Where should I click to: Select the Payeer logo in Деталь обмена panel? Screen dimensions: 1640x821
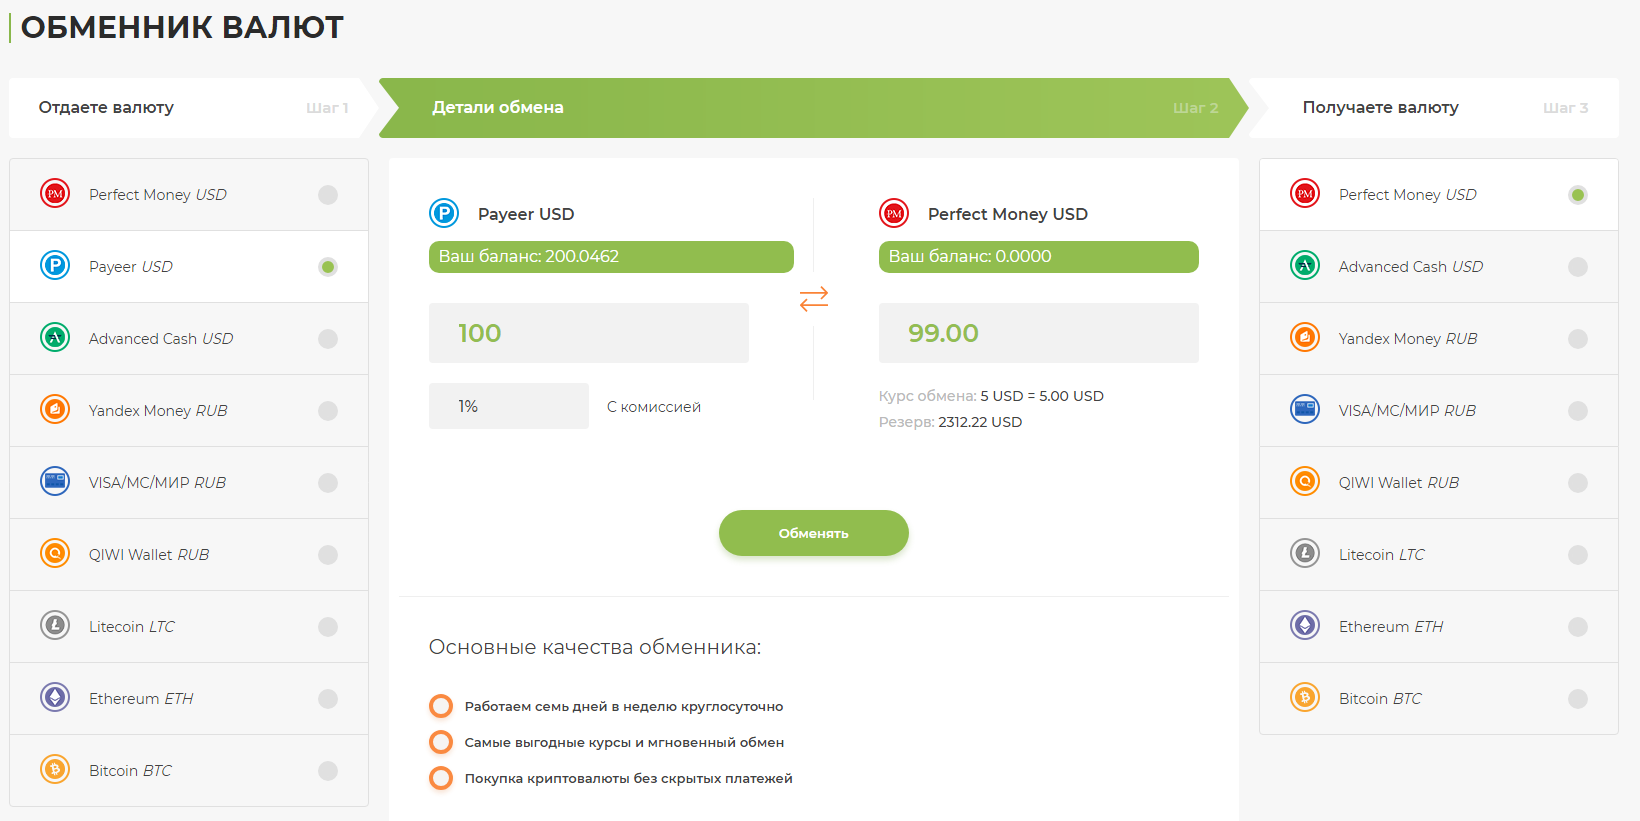tap(444, 213)
